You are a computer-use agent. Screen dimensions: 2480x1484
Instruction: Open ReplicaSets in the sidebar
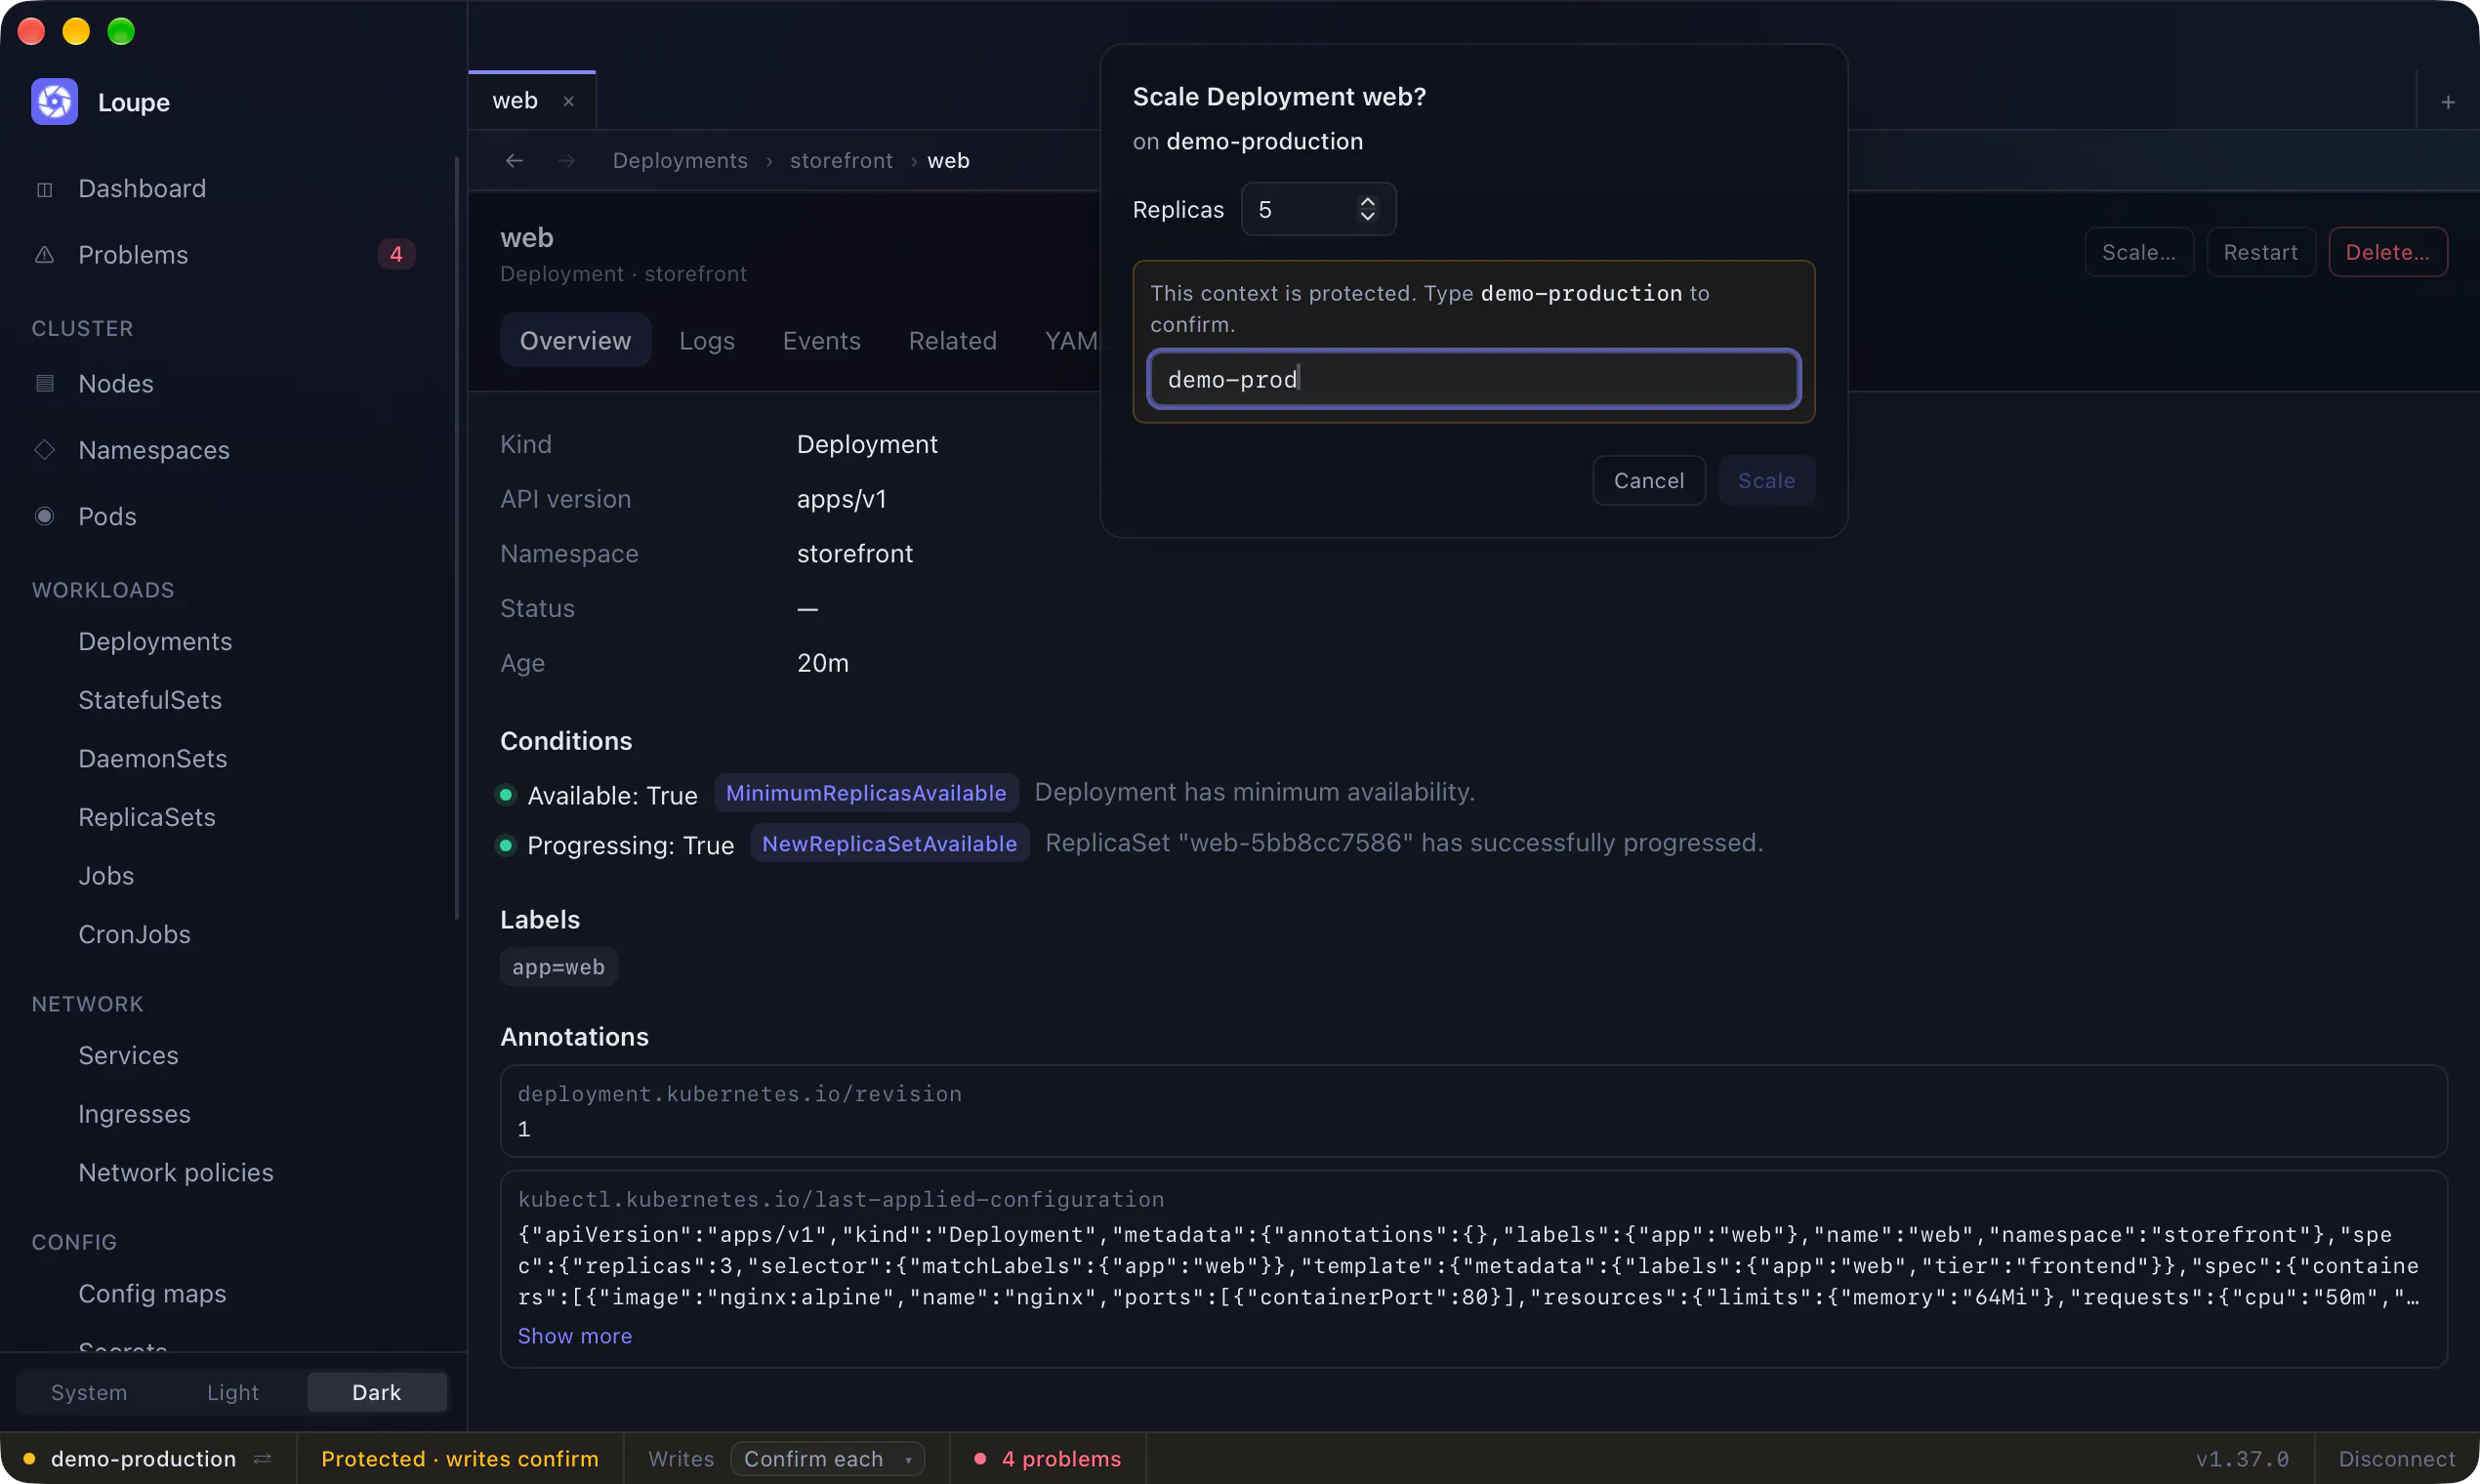147,817
